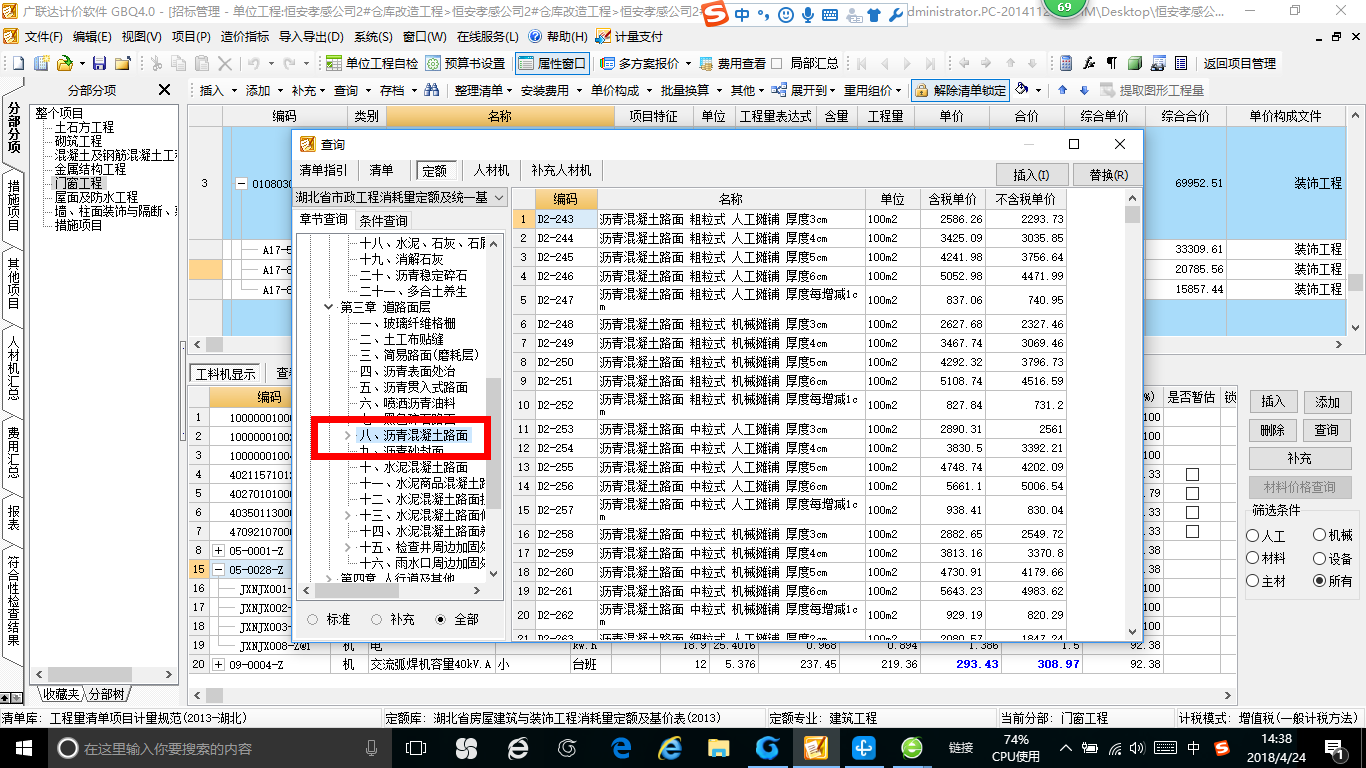This screenshot has height=768, width=1366.
Task: Close the 分部分项 tree panel with X
Action: coord(165,90)
